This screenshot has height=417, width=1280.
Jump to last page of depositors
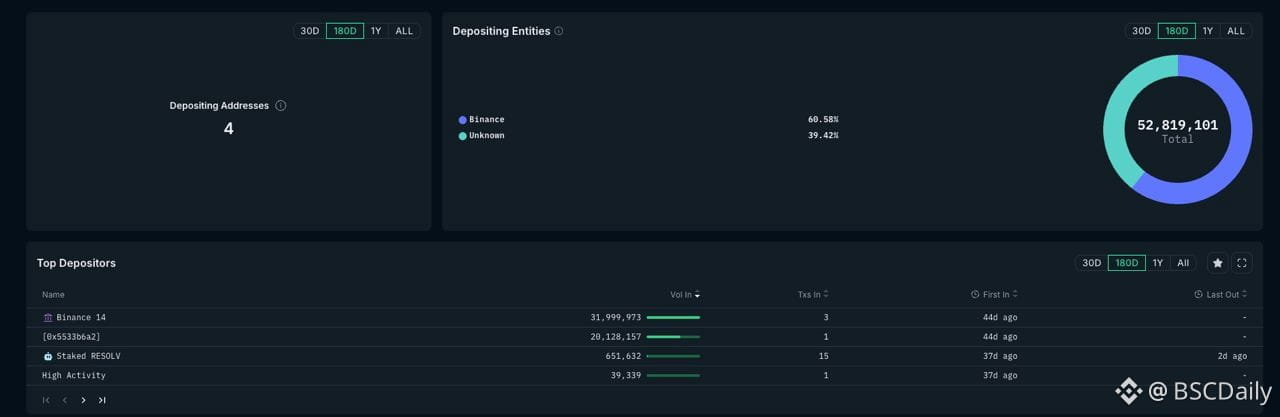(102, 400)
